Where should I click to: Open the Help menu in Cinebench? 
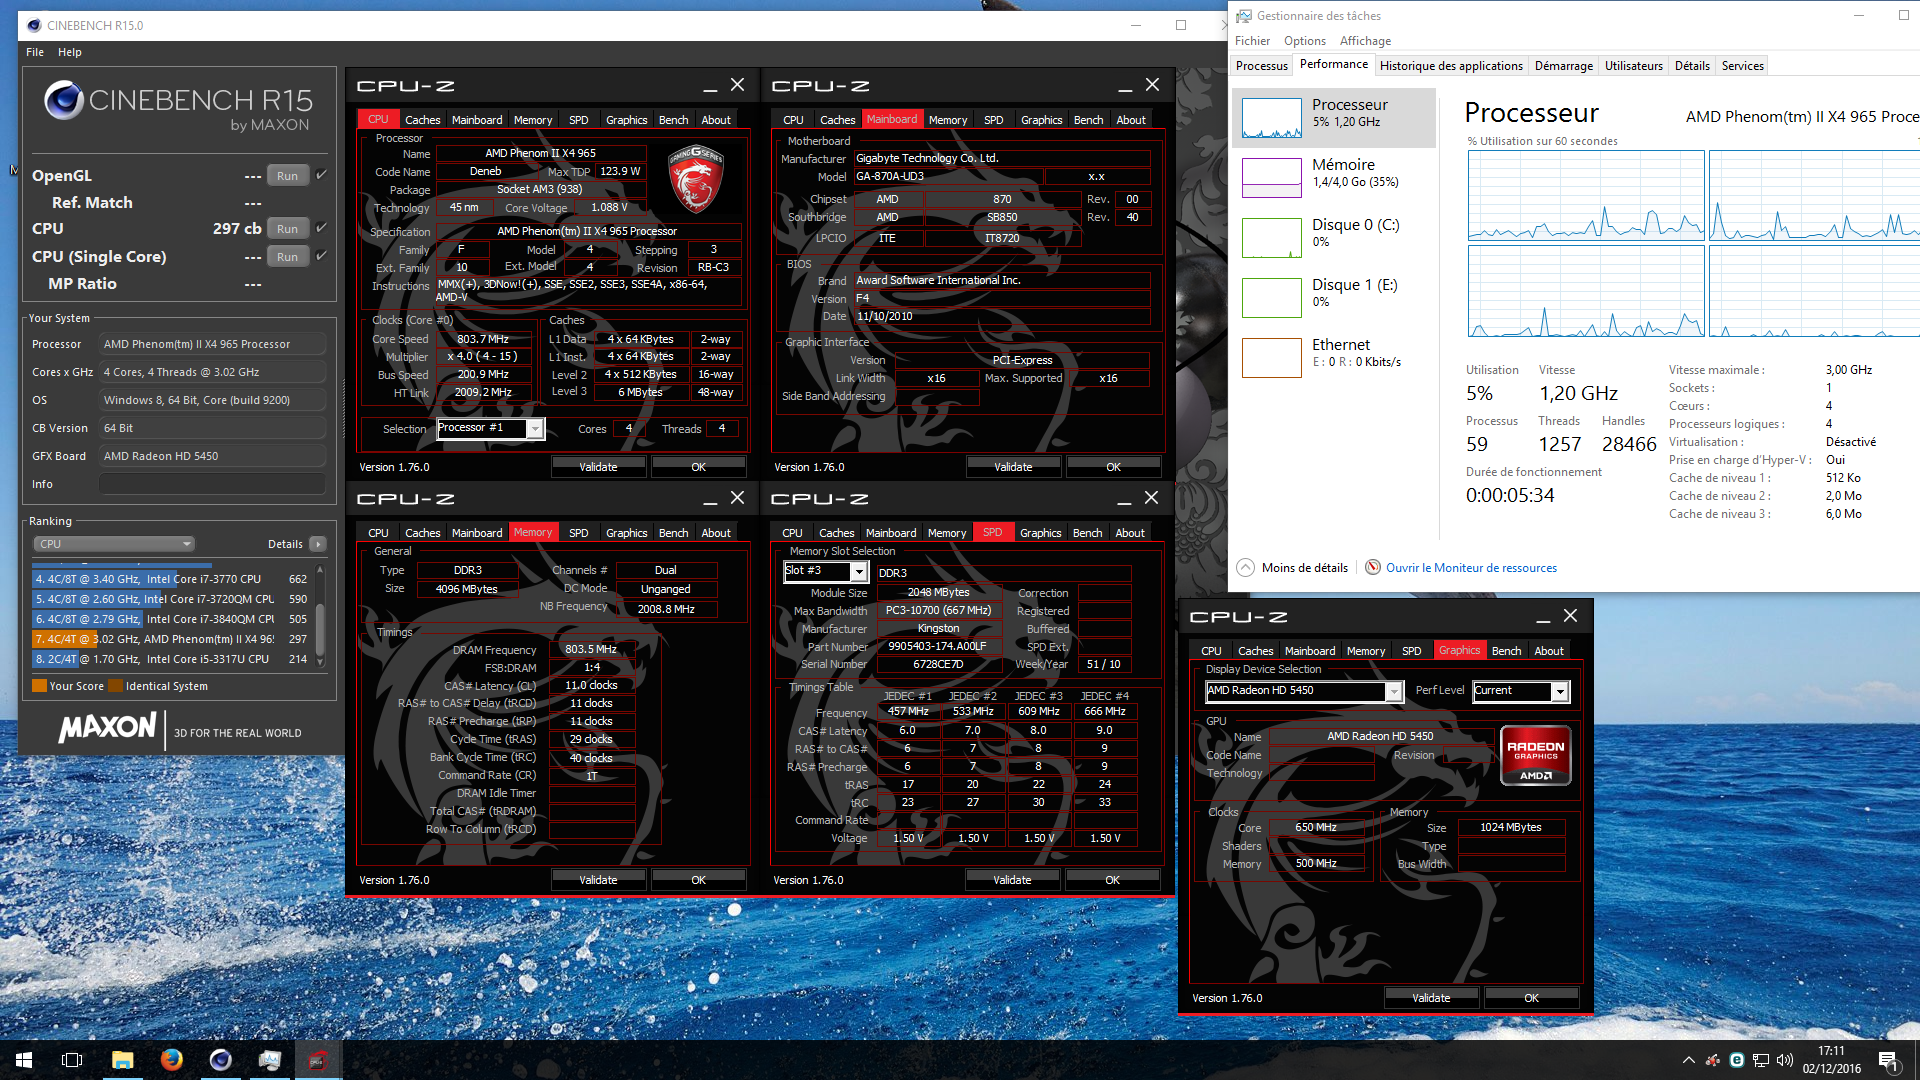(70, 52)
